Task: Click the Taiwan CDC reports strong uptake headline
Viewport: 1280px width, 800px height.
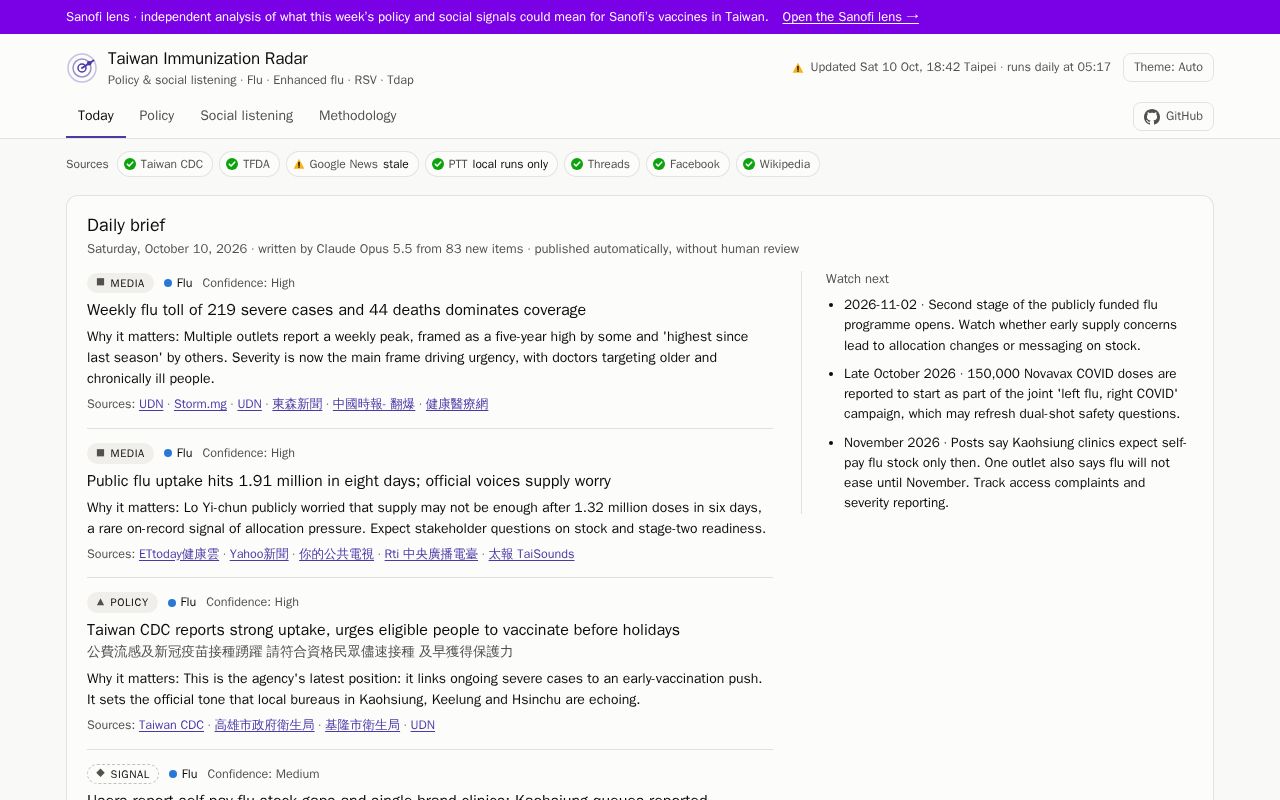Action: coord(383,630)
